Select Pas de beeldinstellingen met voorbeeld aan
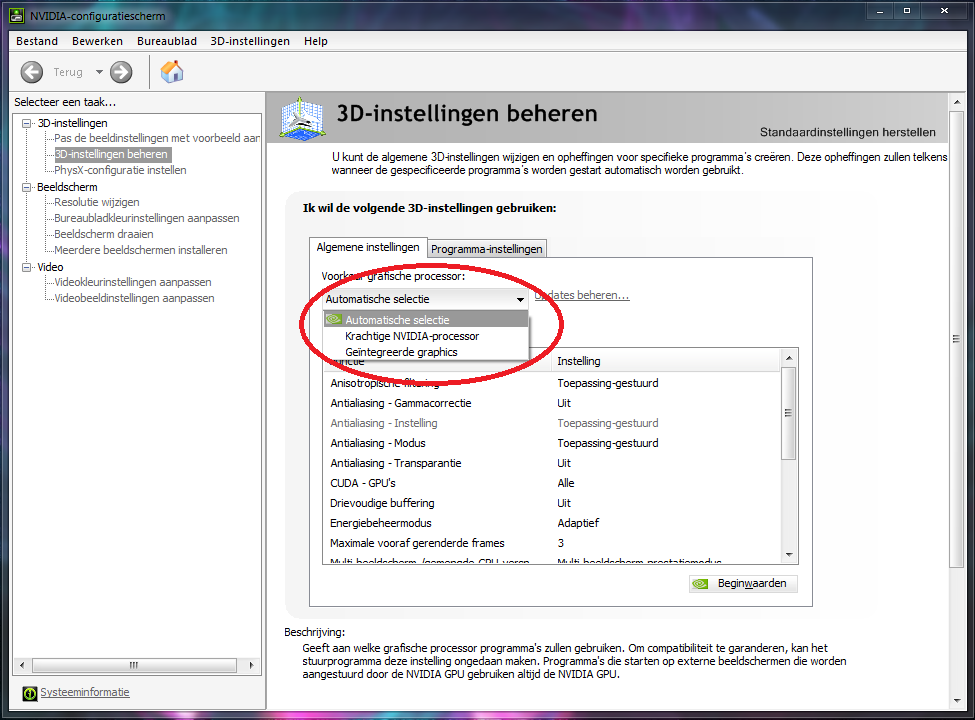This screenshot has height=720, width=975. click(157, 138)
